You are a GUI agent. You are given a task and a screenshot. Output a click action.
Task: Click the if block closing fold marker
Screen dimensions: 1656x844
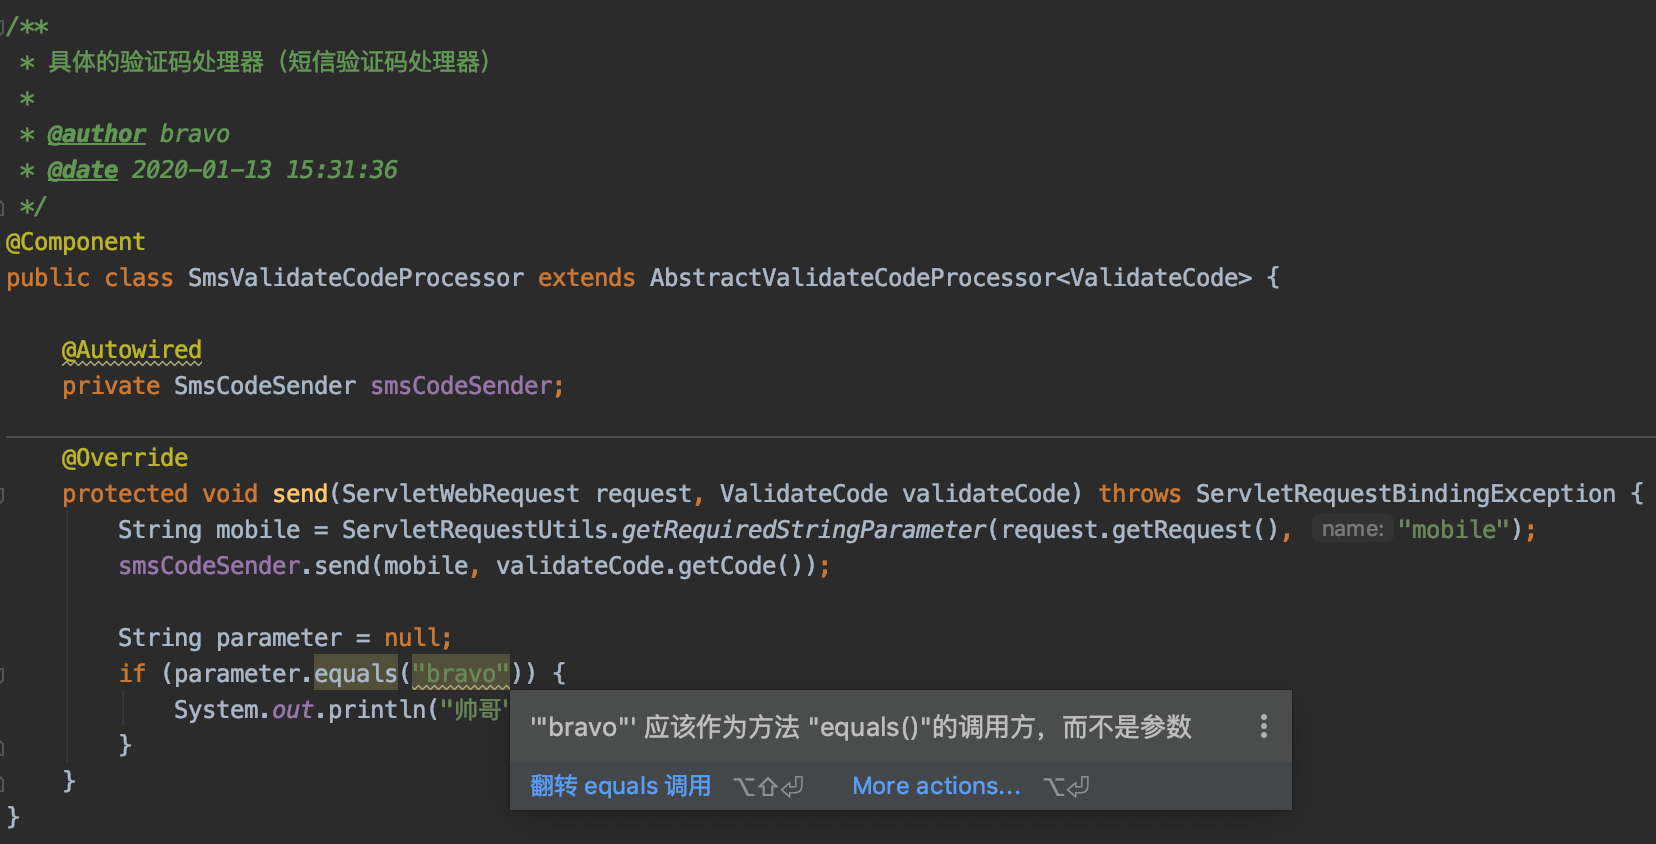[3, 746]
